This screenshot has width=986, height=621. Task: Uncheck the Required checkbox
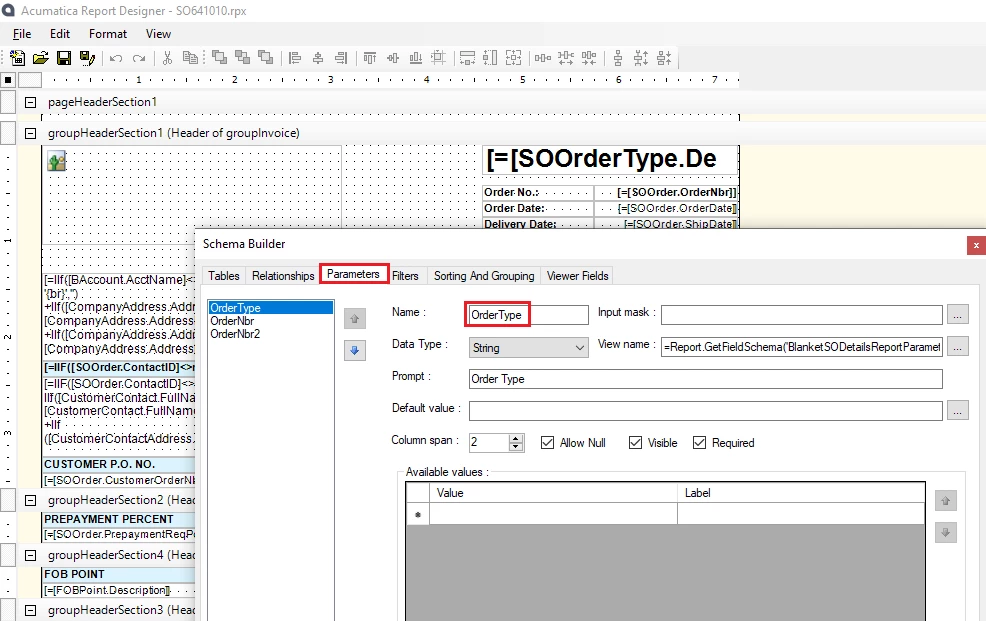click(x=699, y=442)
